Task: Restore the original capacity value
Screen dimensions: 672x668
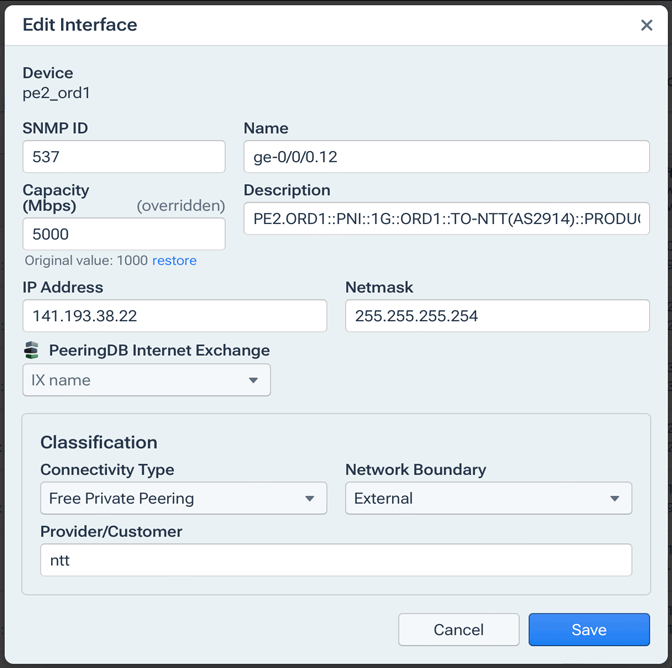Action: (x=174, y=261)
